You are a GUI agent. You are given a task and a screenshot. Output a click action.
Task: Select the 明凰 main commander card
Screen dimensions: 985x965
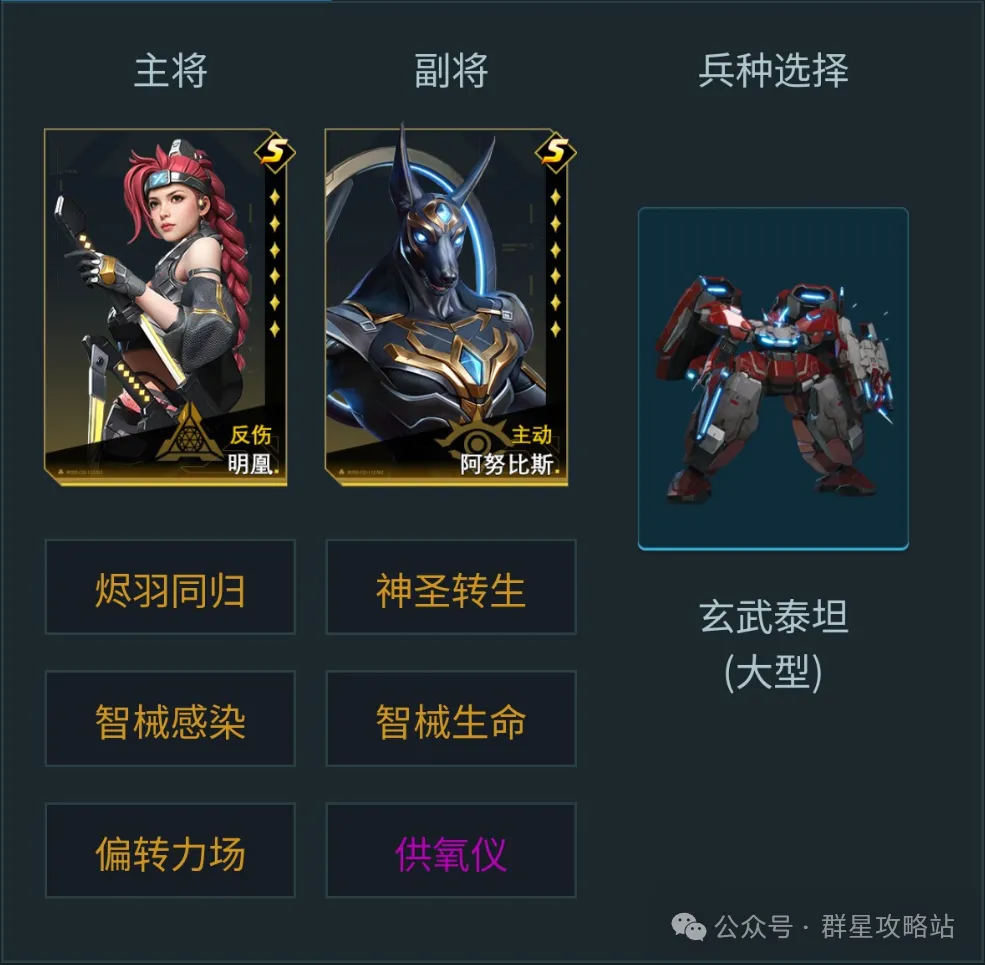tap(166, 307)
